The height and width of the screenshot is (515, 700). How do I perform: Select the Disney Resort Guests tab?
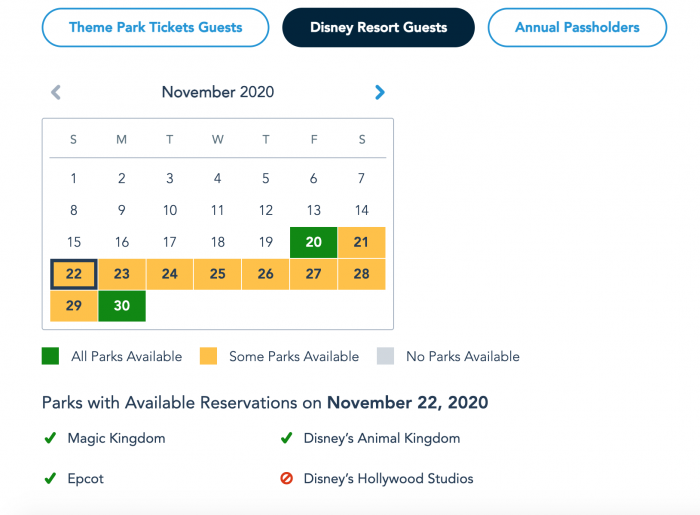379,27
